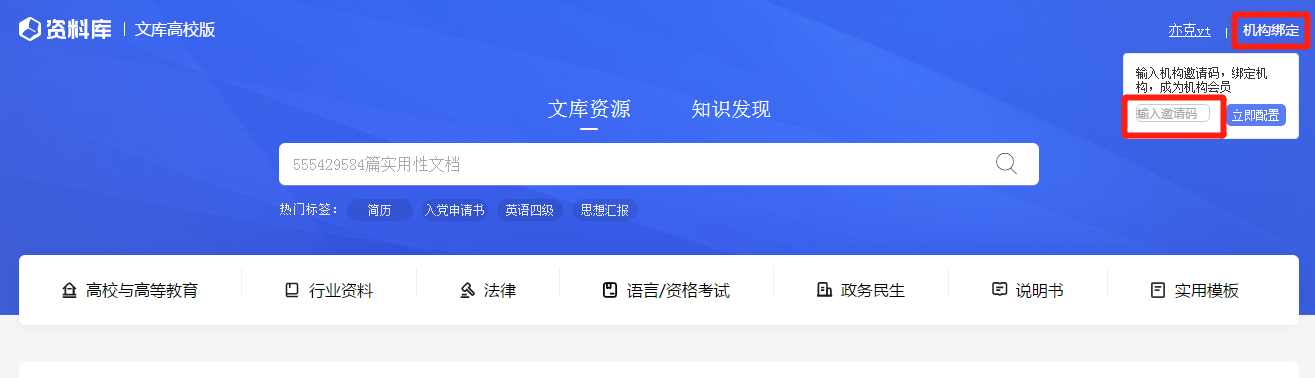Open the 亦克vt user link
Viewport: 1315px width, 378px height.
point(1190,31)
